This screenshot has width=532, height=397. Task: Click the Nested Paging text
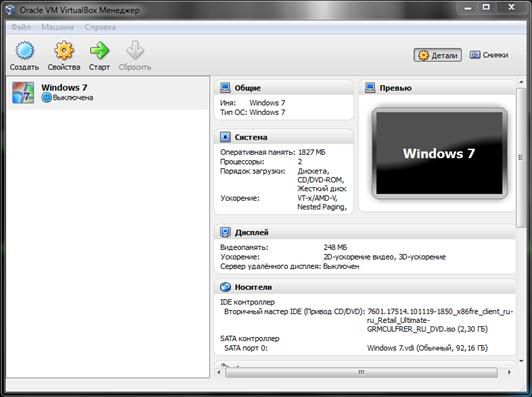tap(322, 207)
